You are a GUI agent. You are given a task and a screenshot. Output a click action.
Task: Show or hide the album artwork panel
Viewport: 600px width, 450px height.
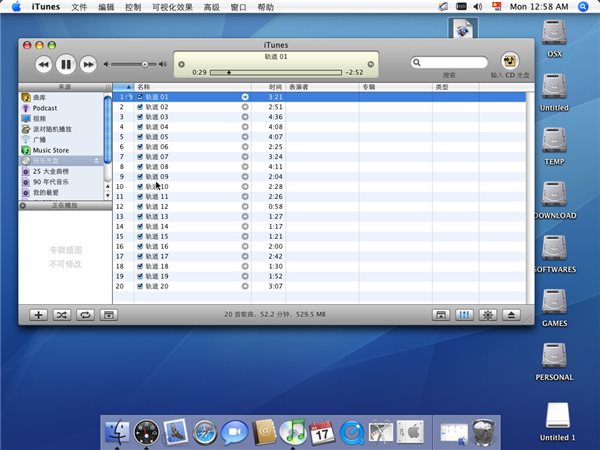[x=109, y=314]
